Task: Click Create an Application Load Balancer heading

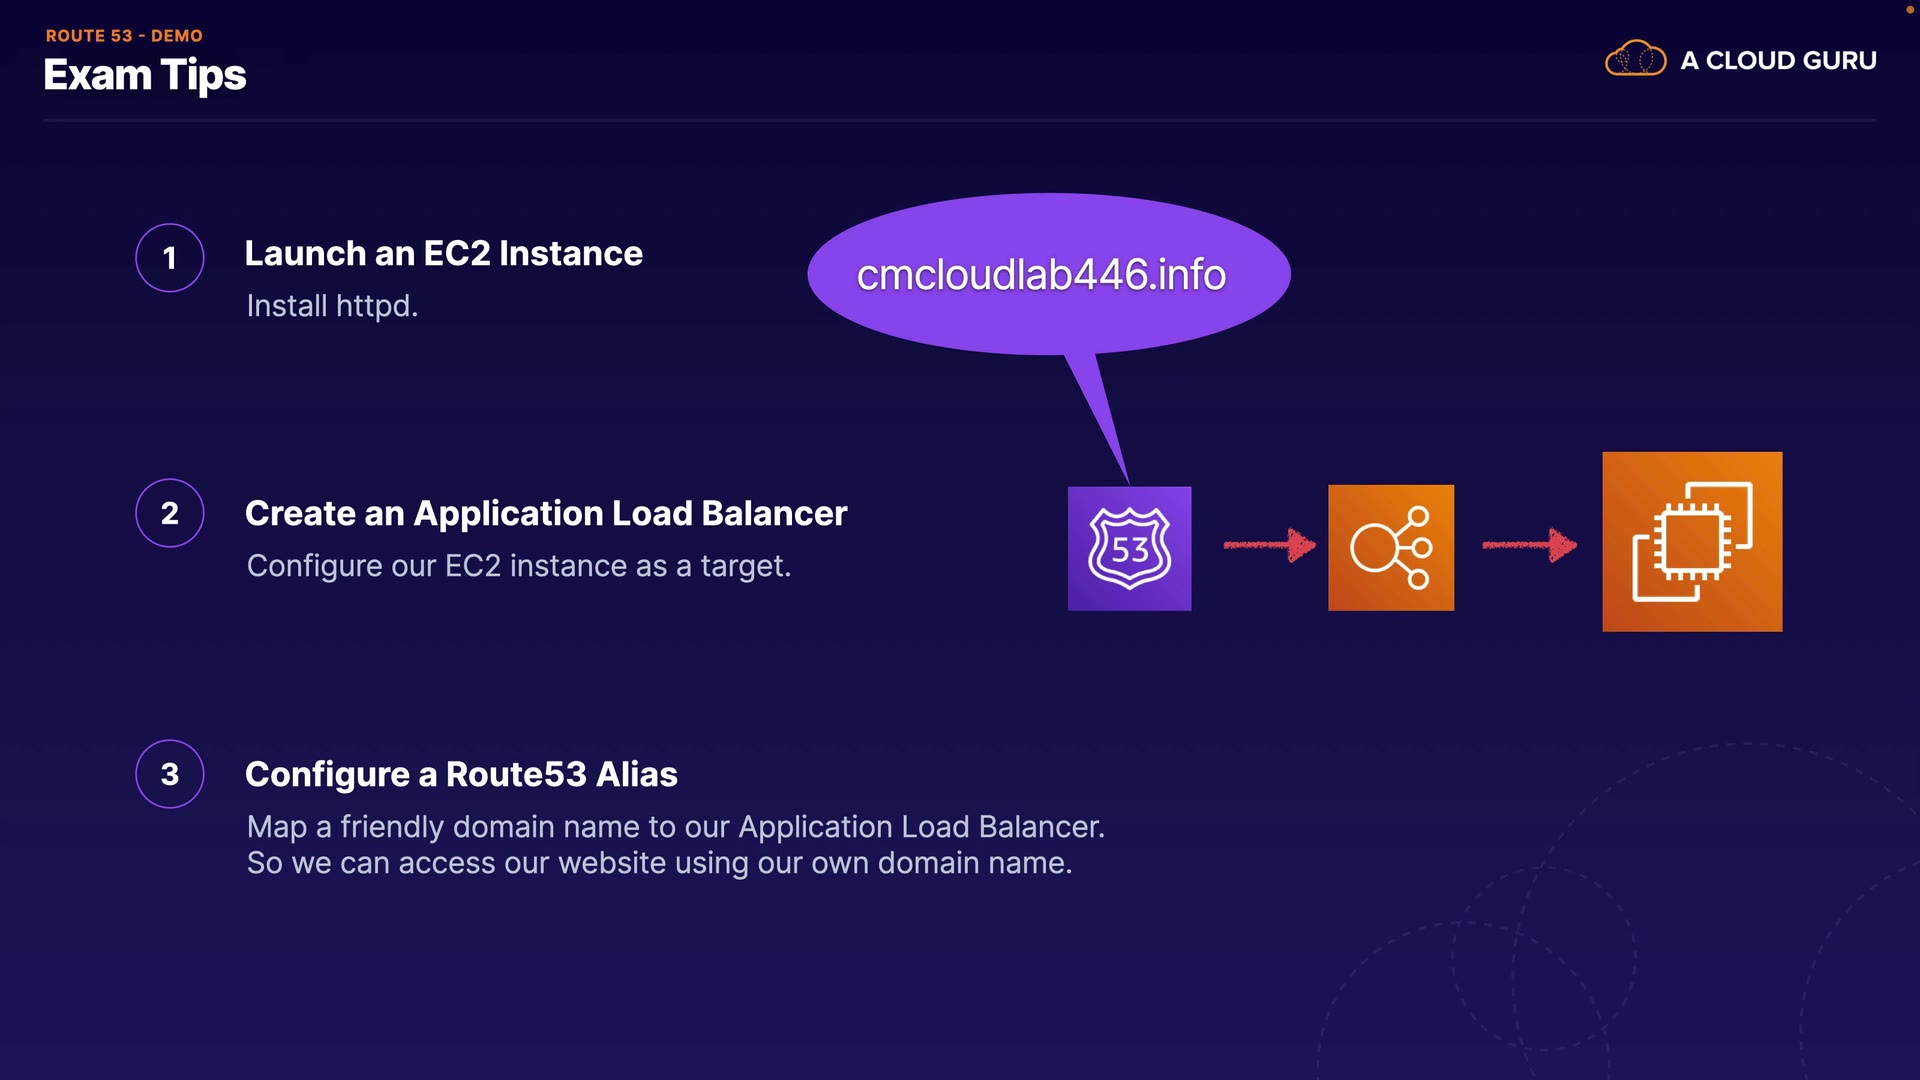Action: coord(546,513)
